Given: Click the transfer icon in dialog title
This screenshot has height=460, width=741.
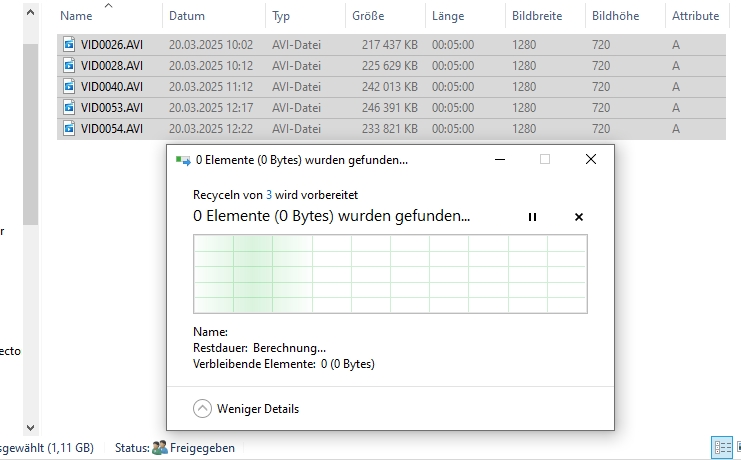Looking at the screenshot, I should tap(183, 160).
